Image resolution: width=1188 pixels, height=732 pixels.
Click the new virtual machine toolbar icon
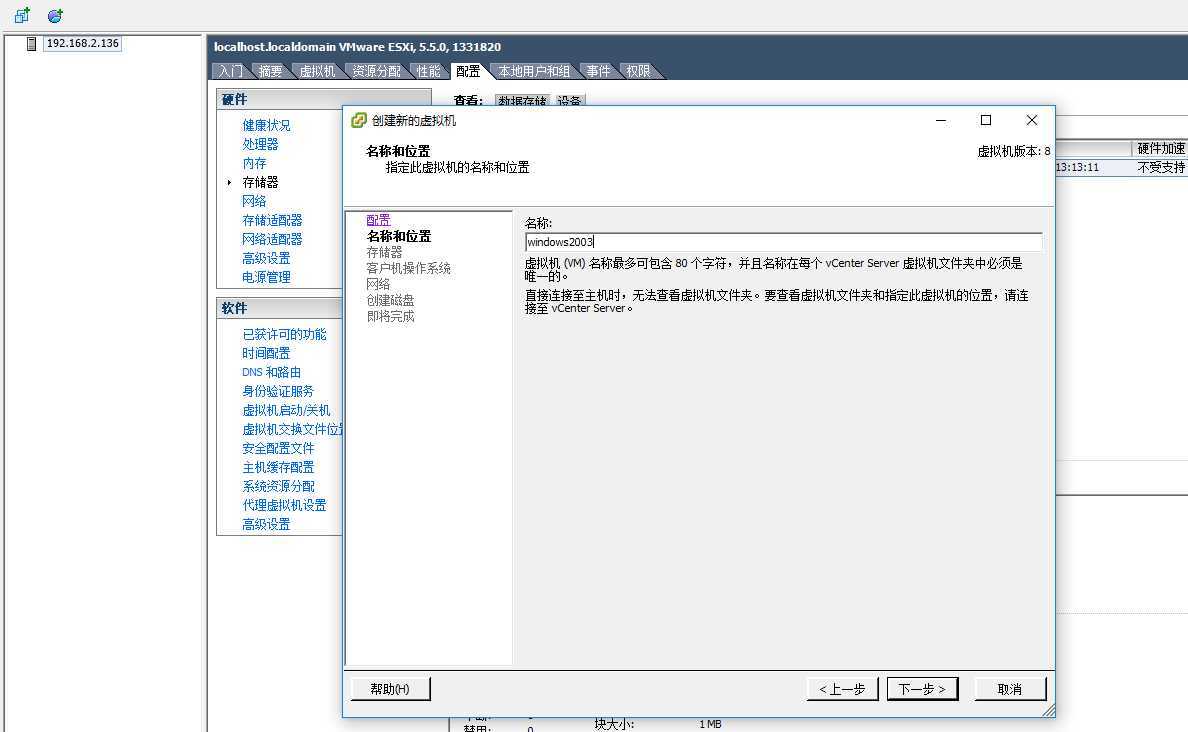click(22, 15)
